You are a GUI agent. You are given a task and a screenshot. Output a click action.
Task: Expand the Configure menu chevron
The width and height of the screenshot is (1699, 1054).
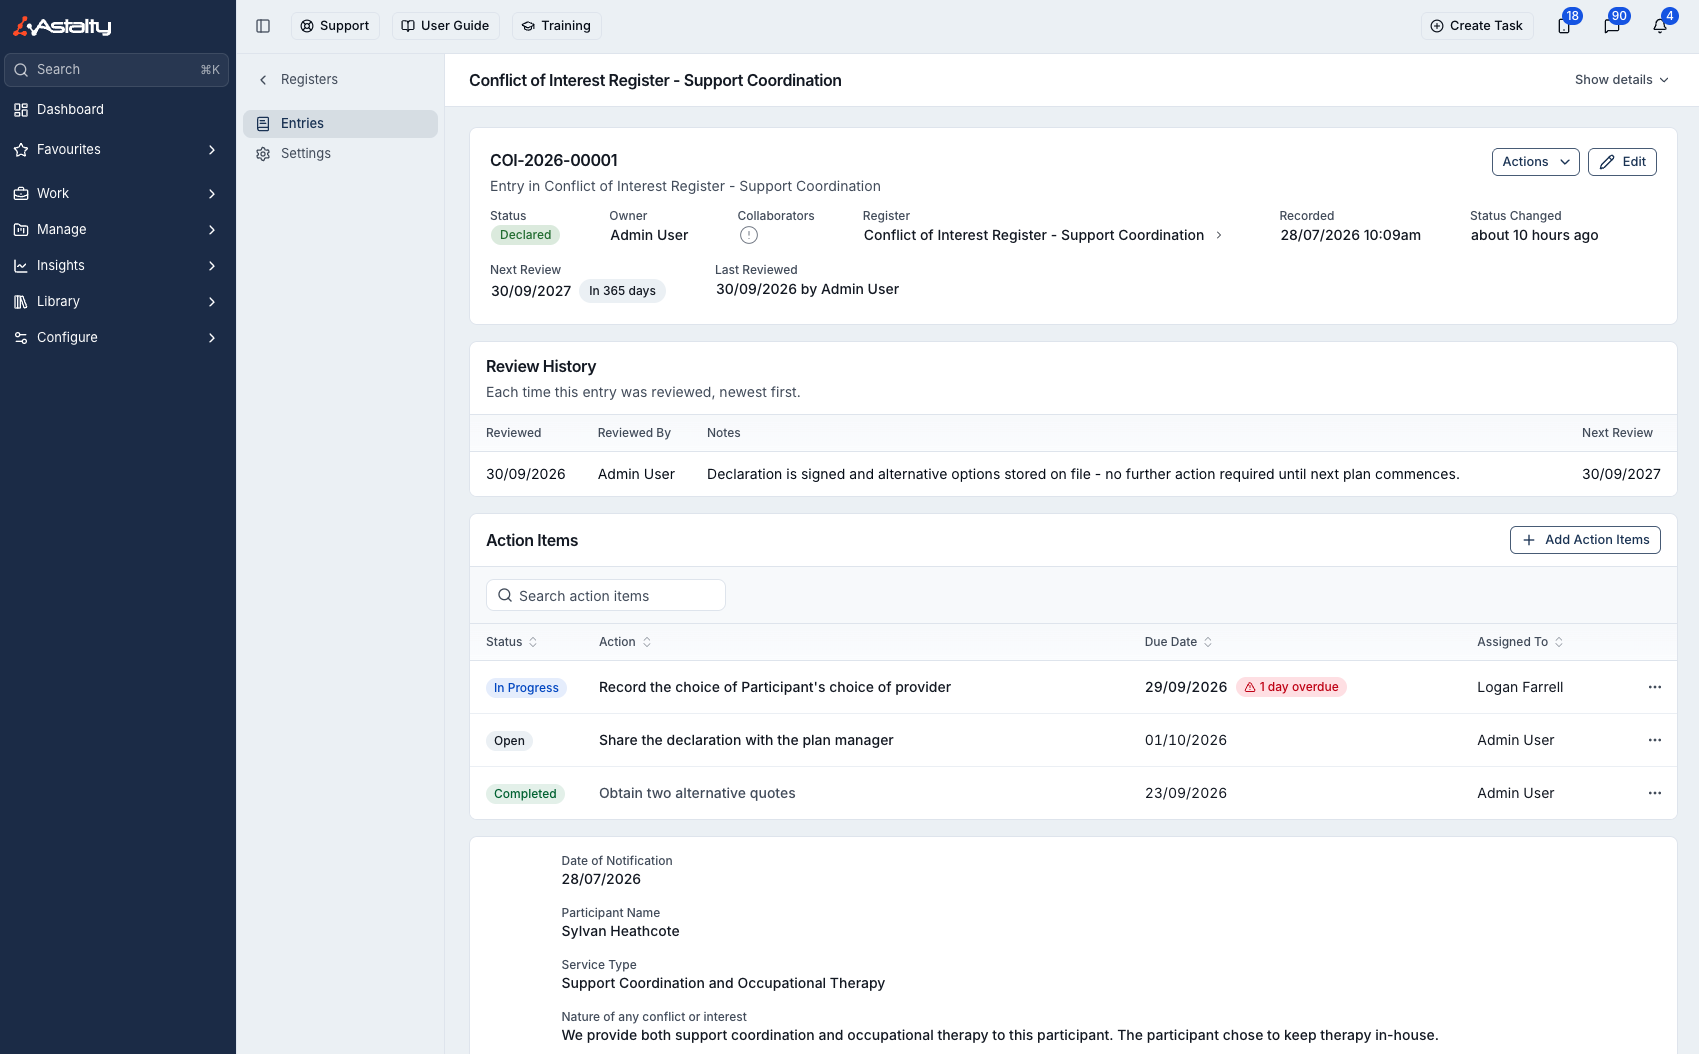click(x=212, y=338)
